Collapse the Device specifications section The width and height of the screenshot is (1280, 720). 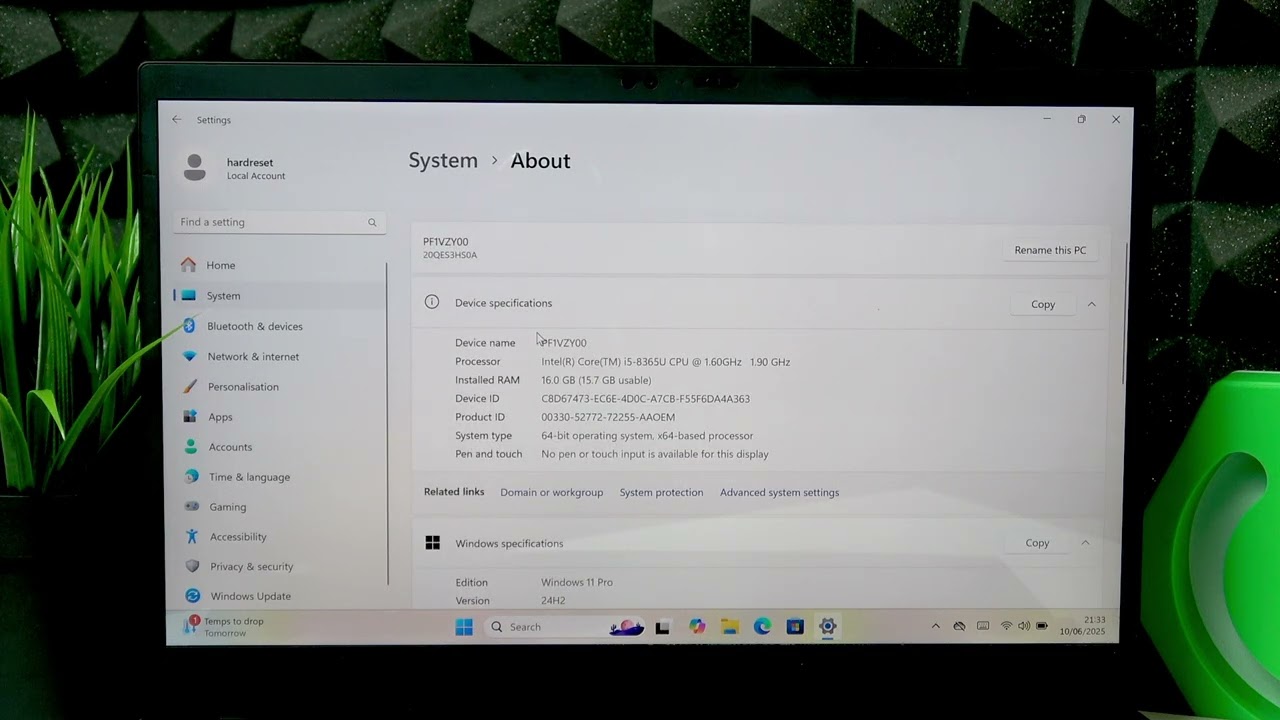(x=1092, y=304)
